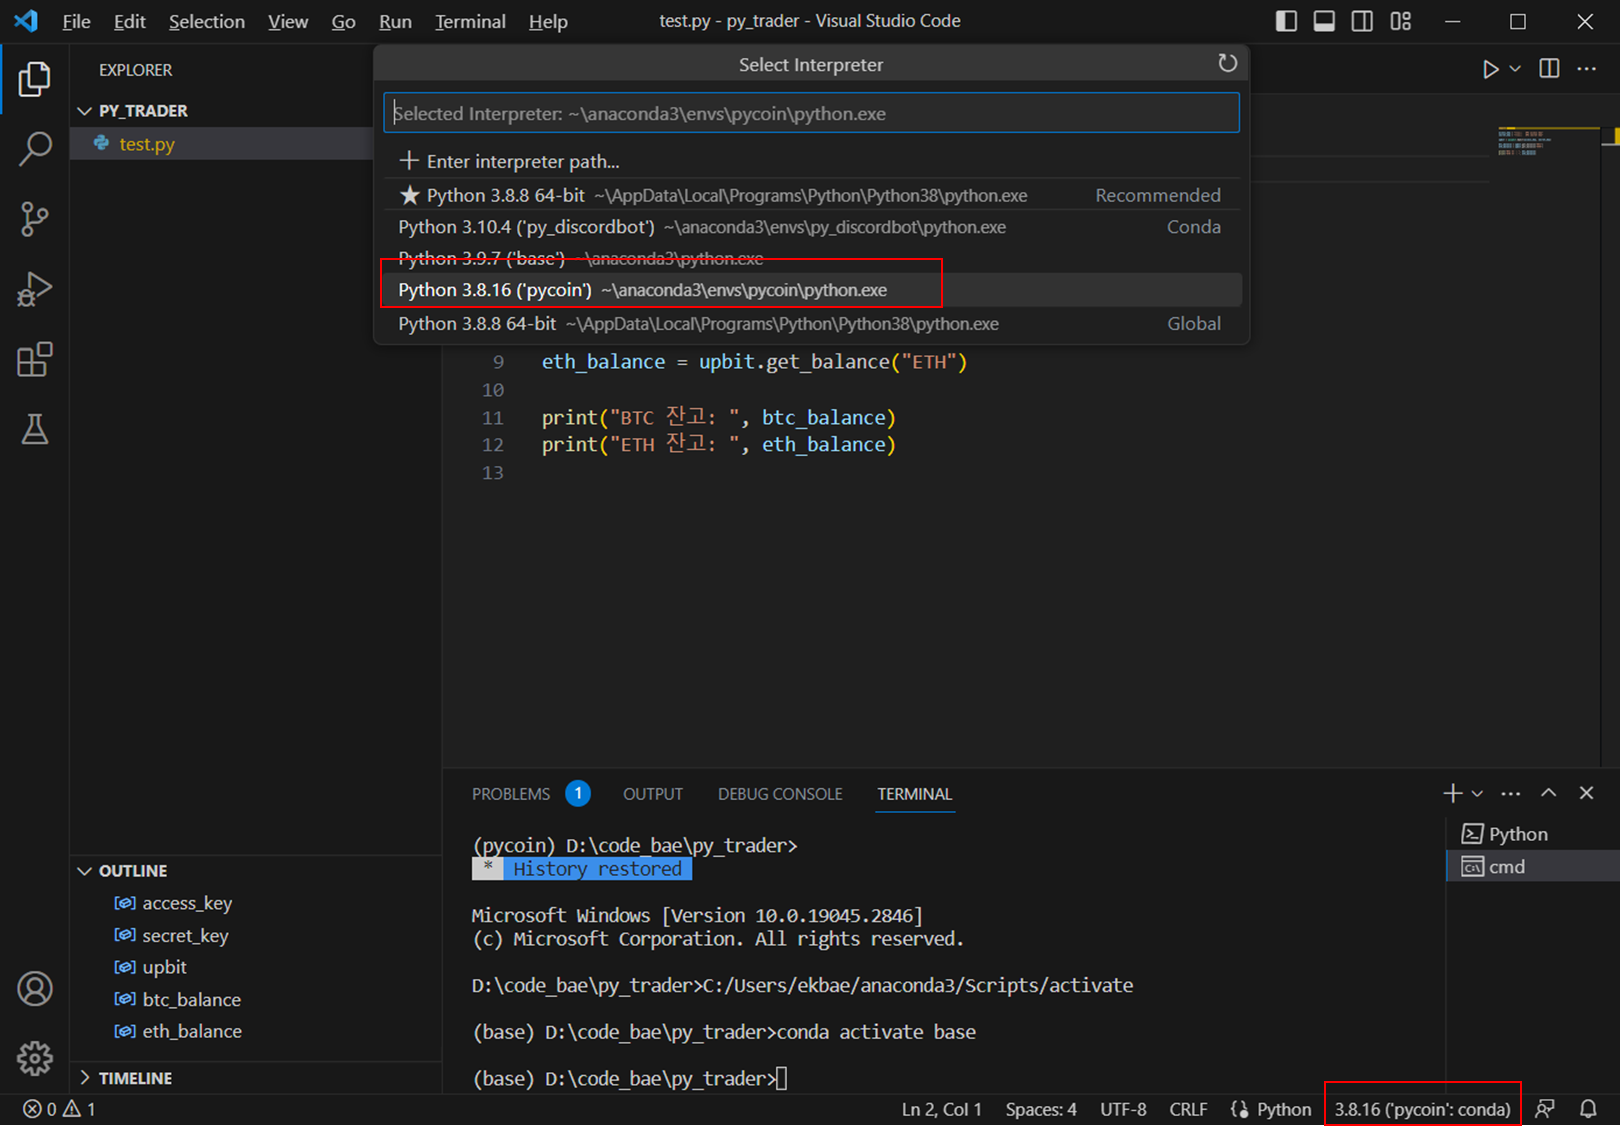
Task: Select recommended Python 3.8.8 64-bit interpreter
Action: pos(812,195)
